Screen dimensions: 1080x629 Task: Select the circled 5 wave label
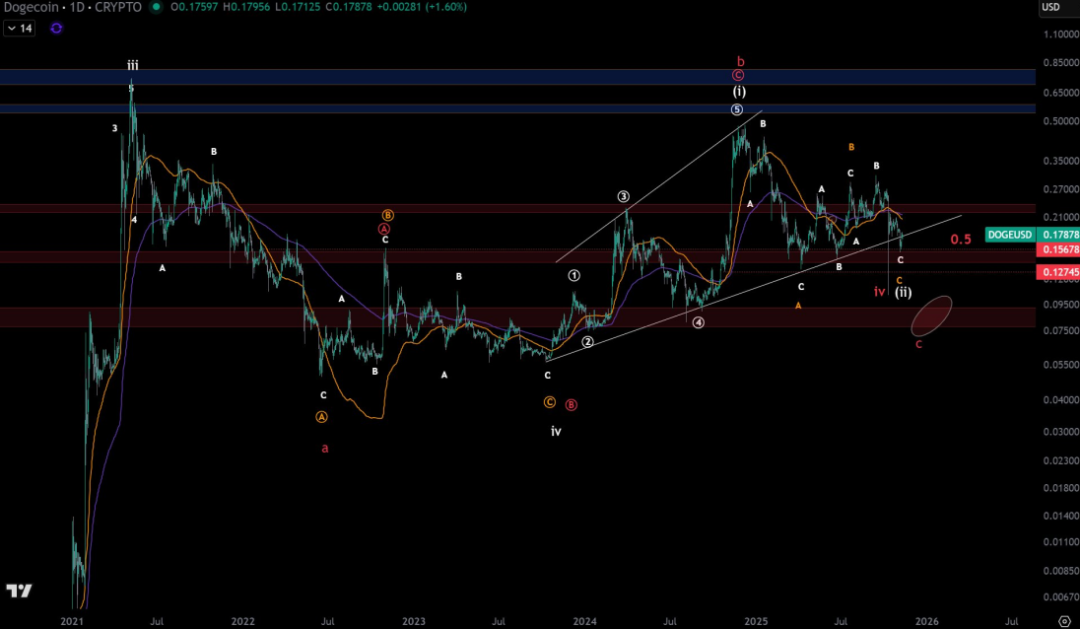click(737, 110)
